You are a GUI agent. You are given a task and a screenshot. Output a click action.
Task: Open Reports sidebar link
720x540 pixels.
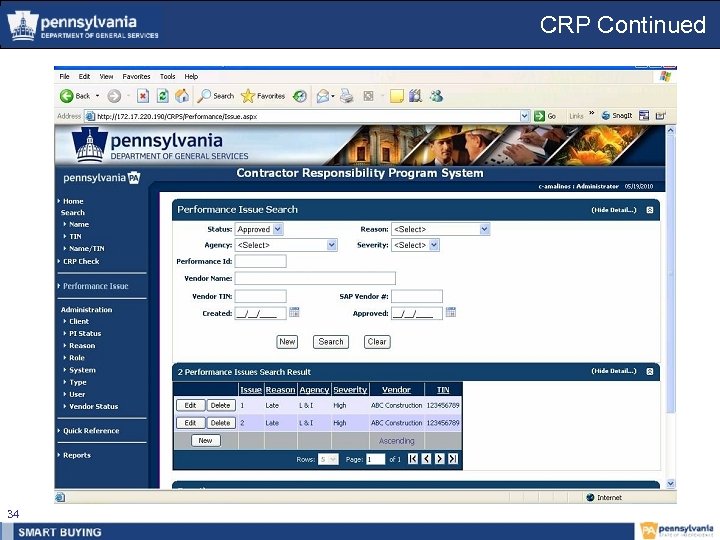(77, 455)
